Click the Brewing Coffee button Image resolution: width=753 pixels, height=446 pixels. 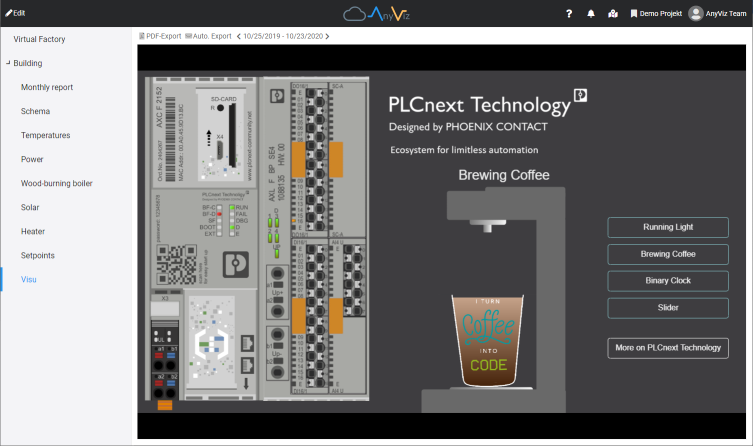click(x=668, y=254)
